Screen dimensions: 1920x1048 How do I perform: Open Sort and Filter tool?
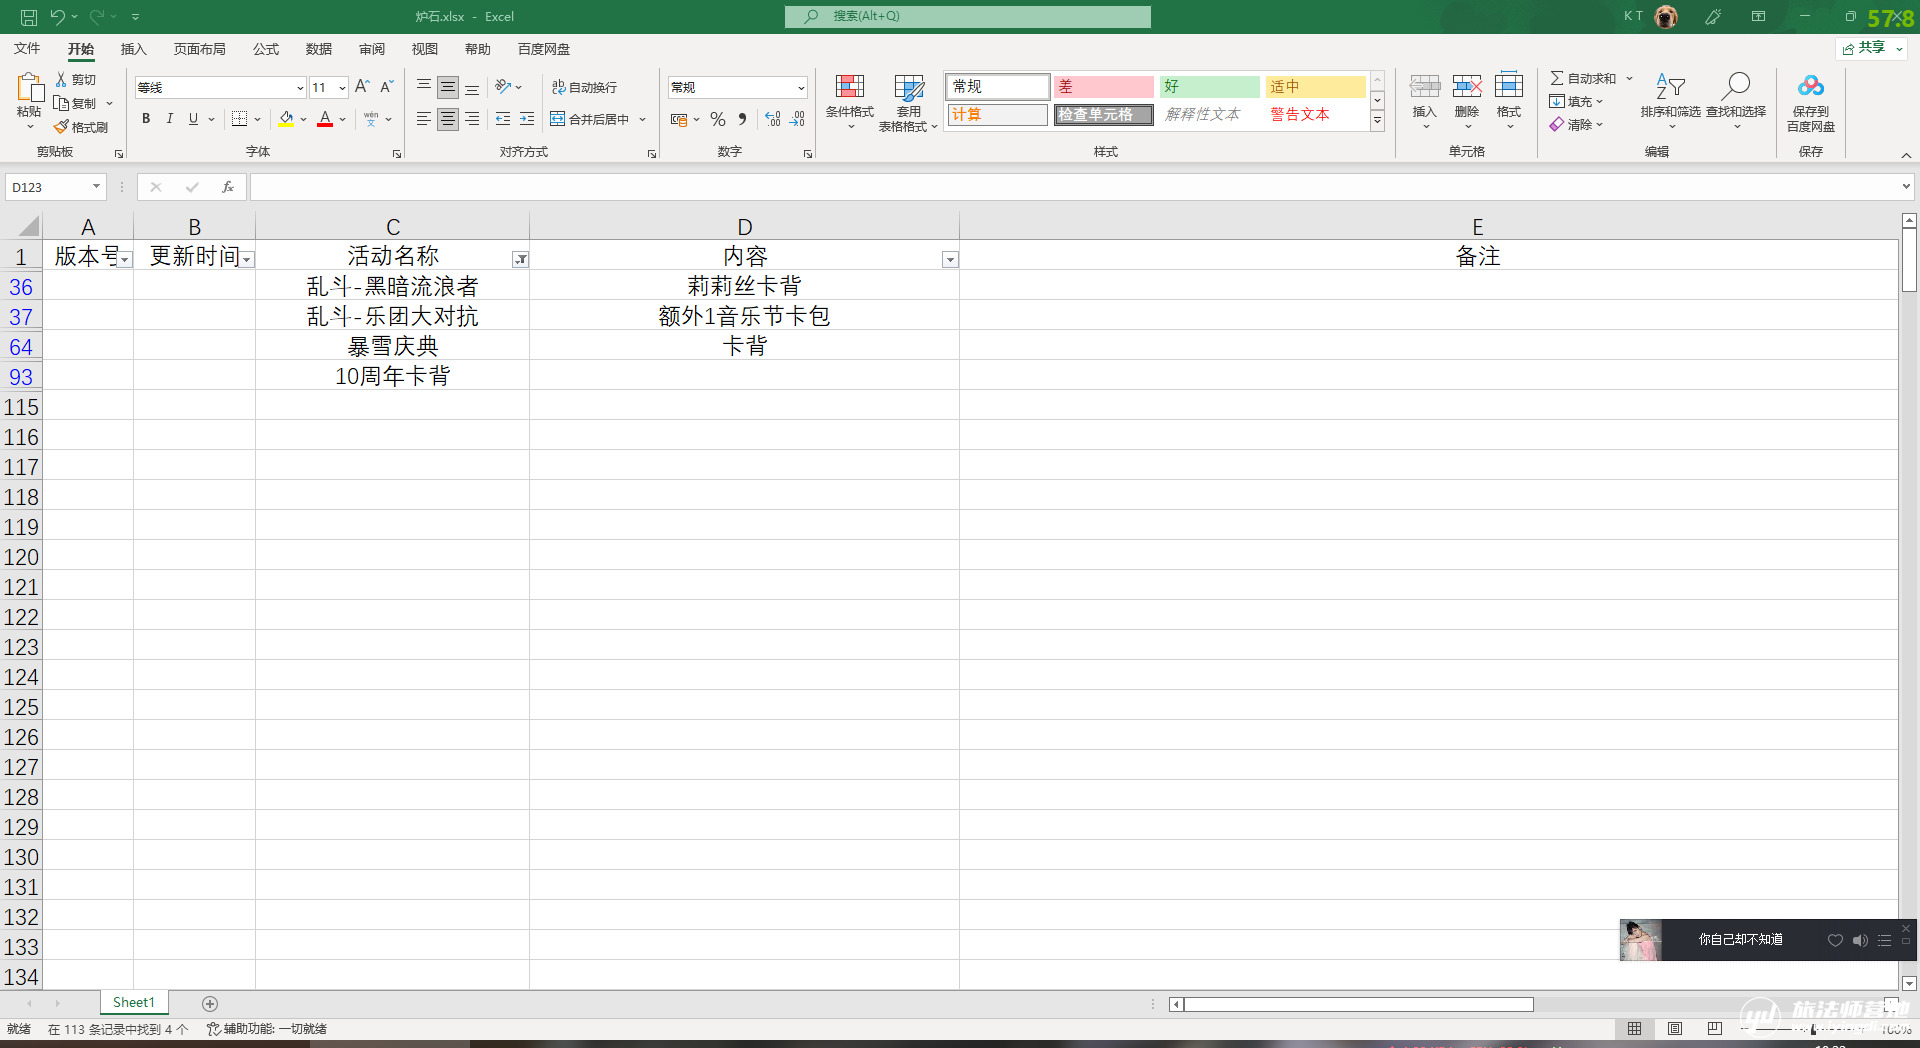[x=1669, y=88]
